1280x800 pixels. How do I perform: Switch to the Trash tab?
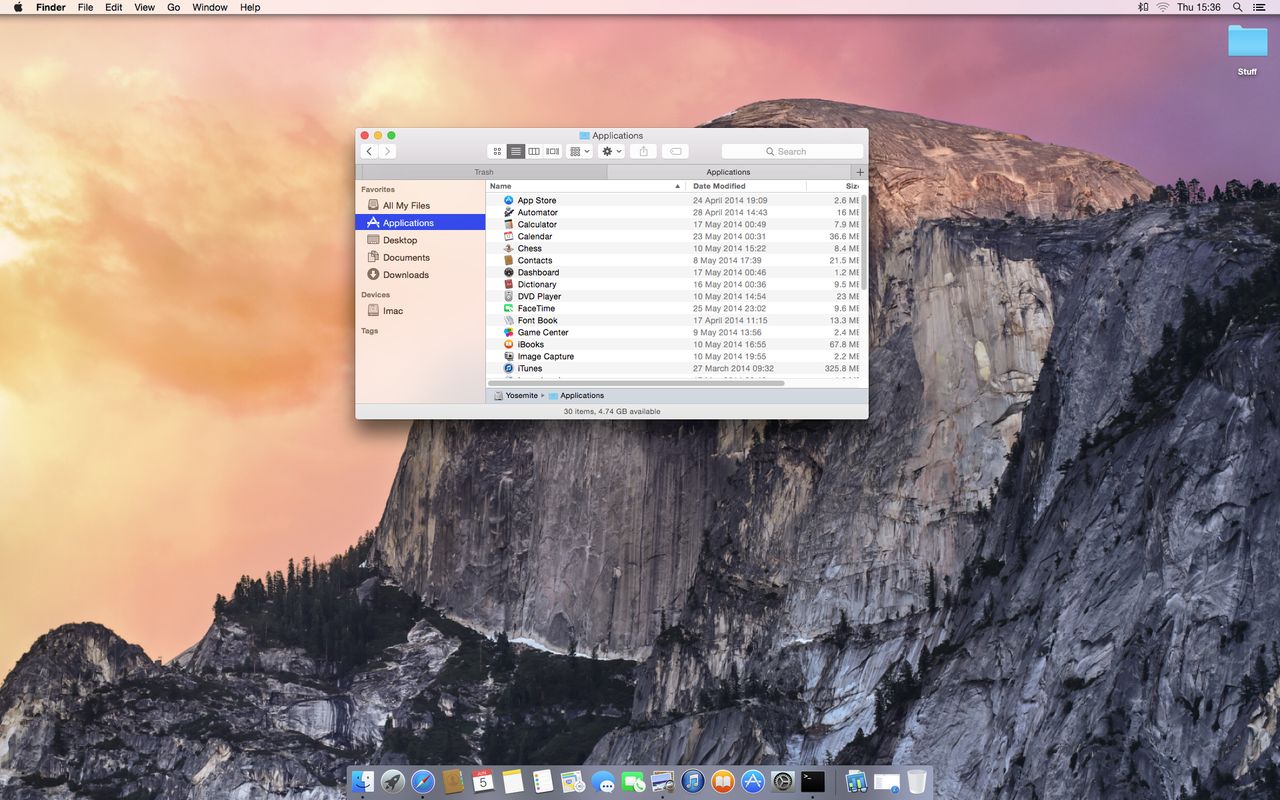coord(484,172)
